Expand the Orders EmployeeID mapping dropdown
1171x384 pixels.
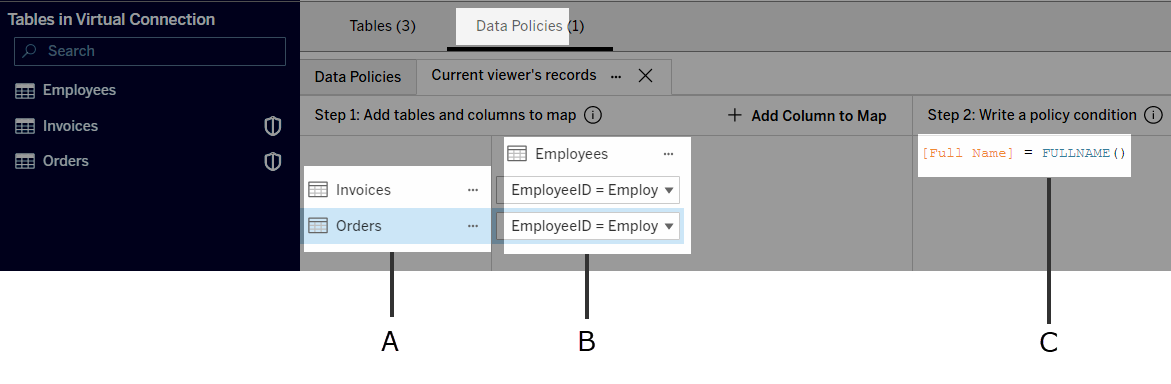(588, 226)
